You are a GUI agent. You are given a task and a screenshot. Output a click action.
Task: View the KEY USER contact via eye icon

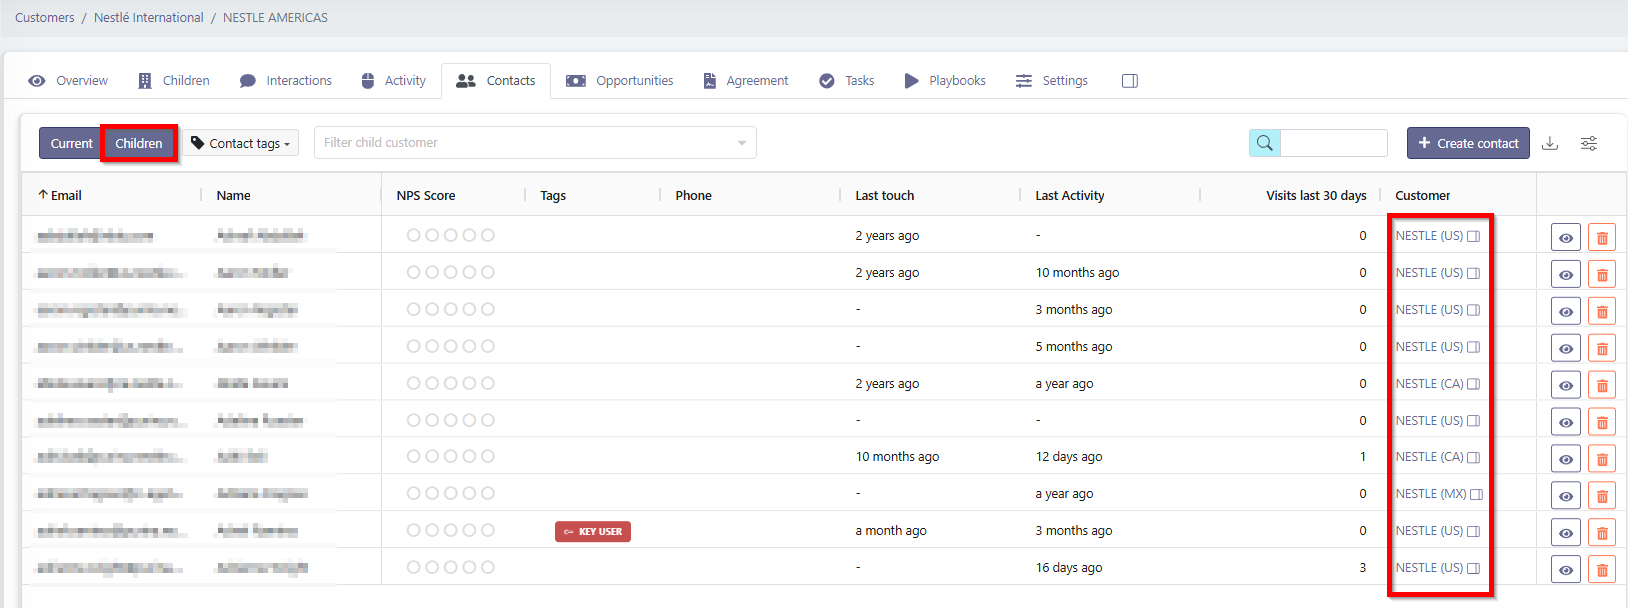click(x=1565, y=532)
